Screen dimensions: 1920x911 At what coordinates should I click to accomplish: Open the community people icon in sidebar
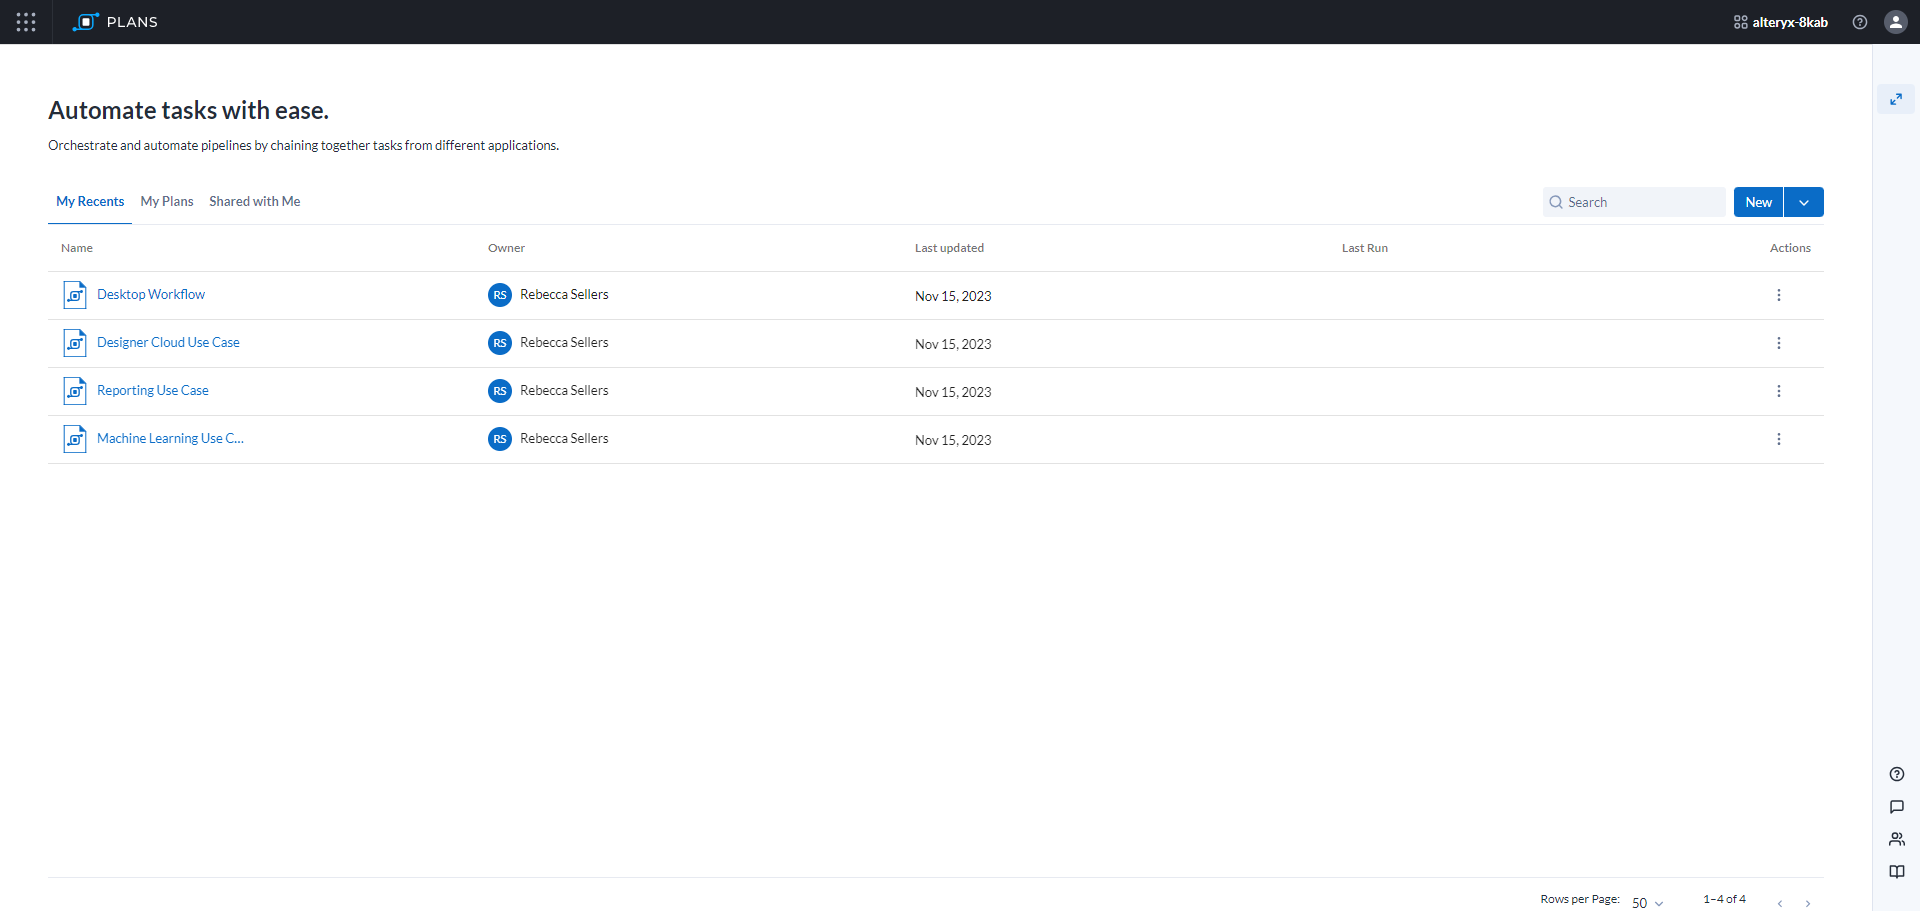coord(1896,839)
